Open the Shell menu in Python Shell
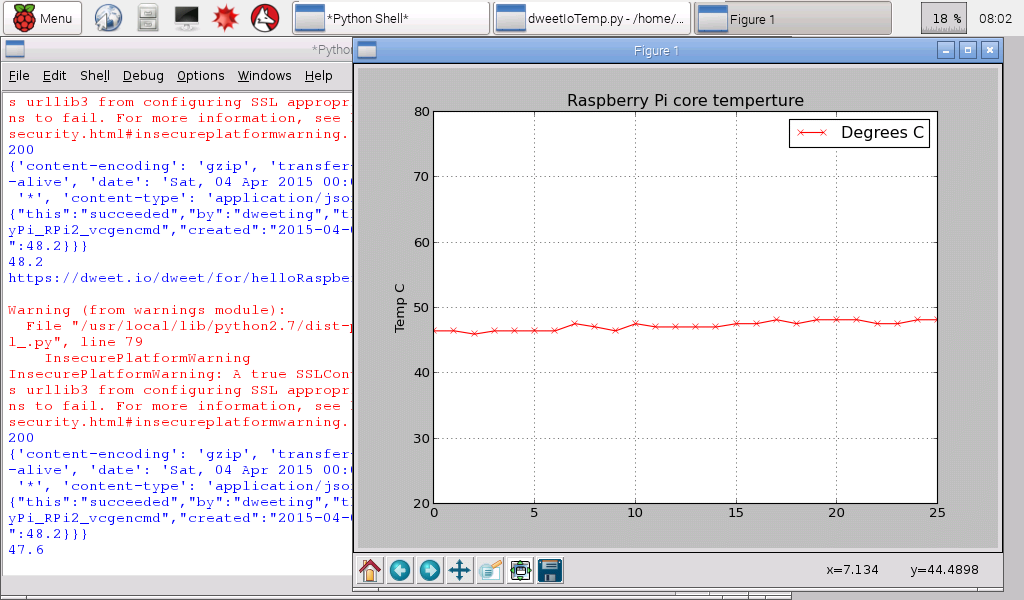Screen dimensions: 1024x600 (95, 76)
